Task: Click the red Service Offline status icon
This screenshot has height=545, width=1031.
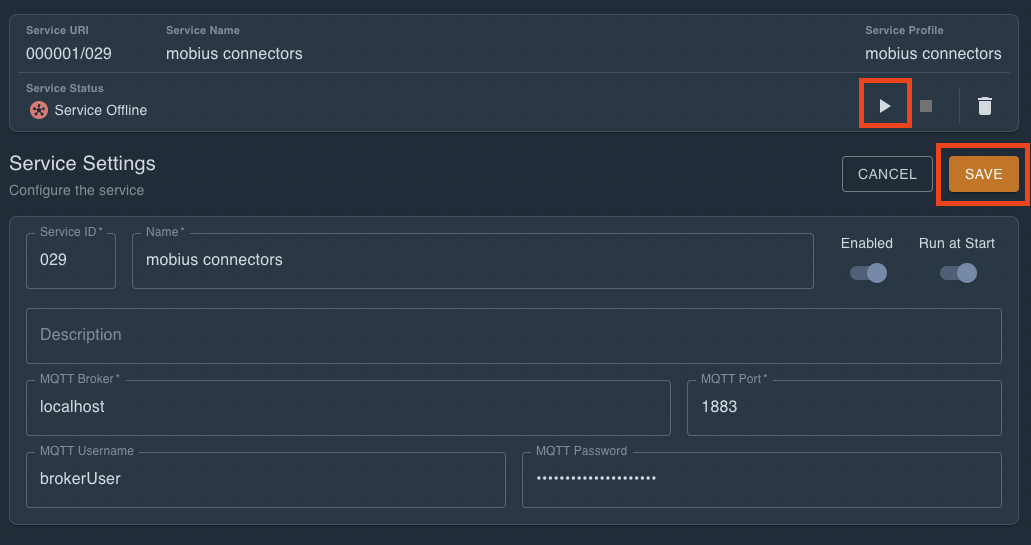Action: click(39, 110)
